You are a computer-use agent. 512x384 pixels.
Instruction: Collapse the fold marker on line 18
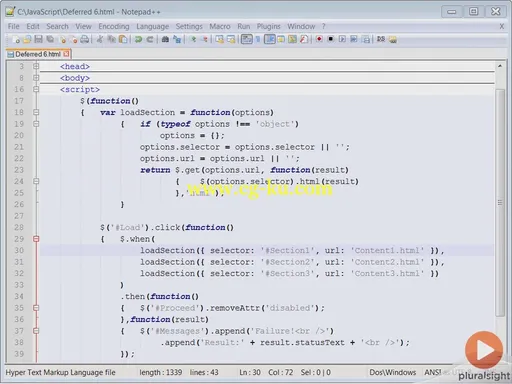(x=36, y=112)
